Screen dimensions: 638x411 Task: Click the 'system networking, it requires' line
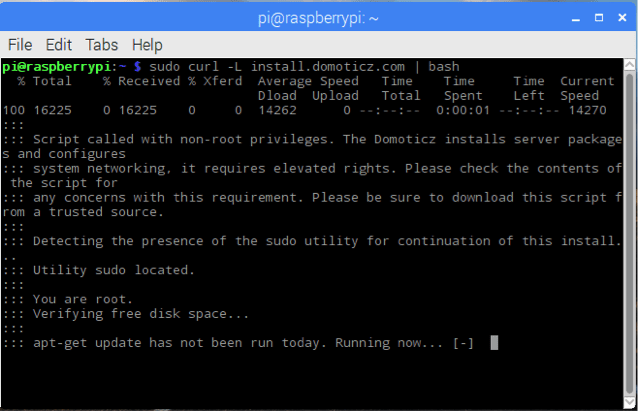(x=312, y=168)
